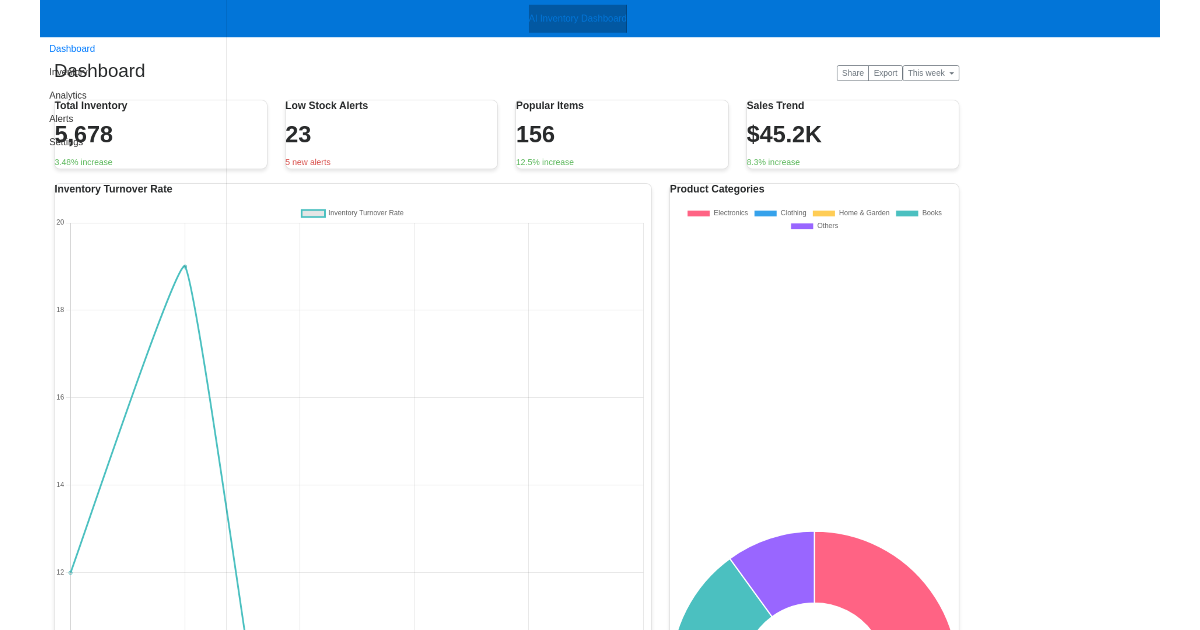
Task: Click the Share button
Action: 852,73
